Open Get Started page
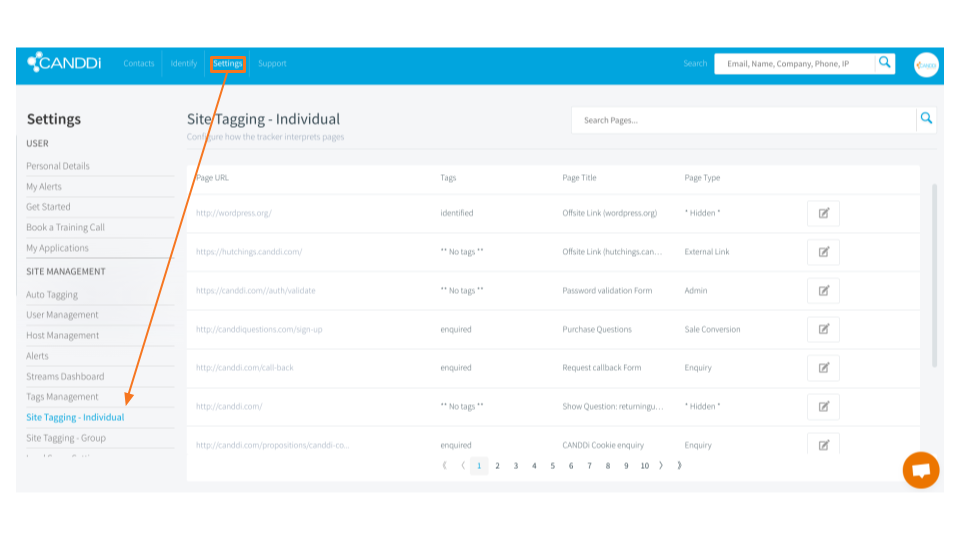The image size is (960, 540). click(48, 207)
